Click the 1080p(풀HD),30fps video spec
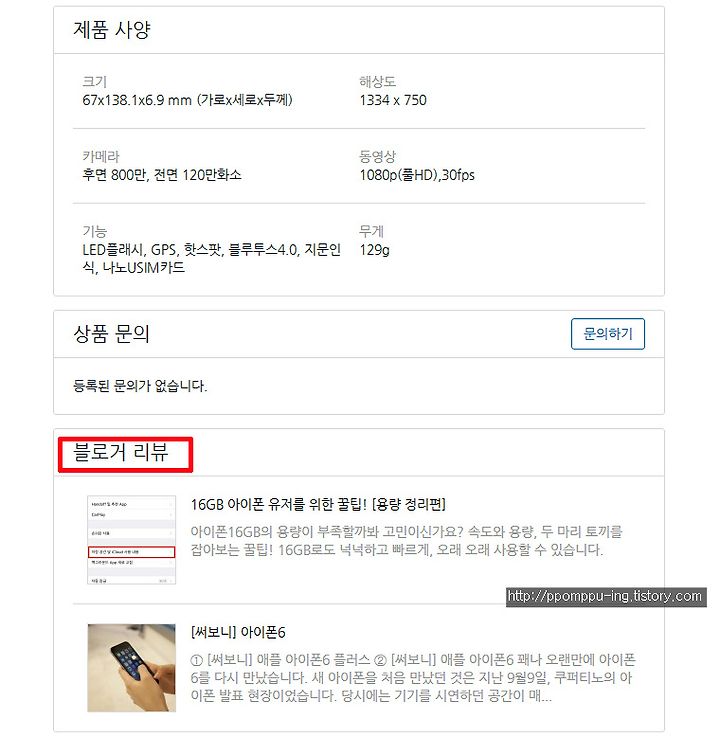Screen dimensions: 720x737 point(417,175)
